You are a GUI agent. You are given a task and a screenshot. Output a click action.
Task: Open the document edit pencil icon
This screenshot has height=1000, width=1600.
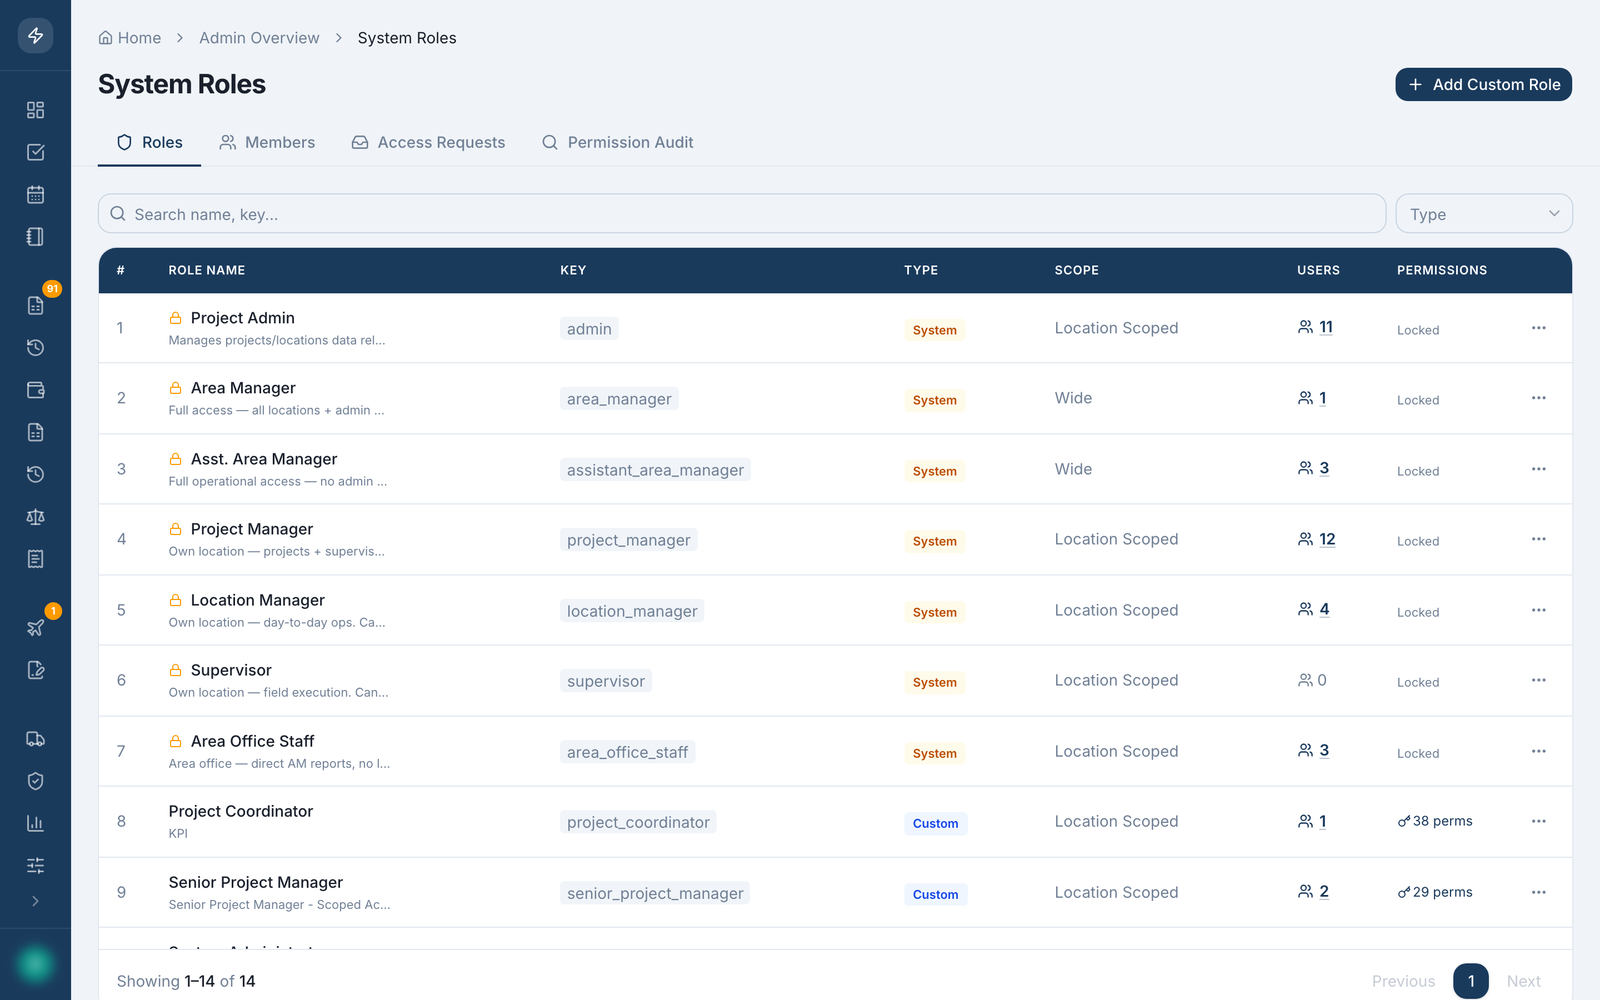coord(35,670)
